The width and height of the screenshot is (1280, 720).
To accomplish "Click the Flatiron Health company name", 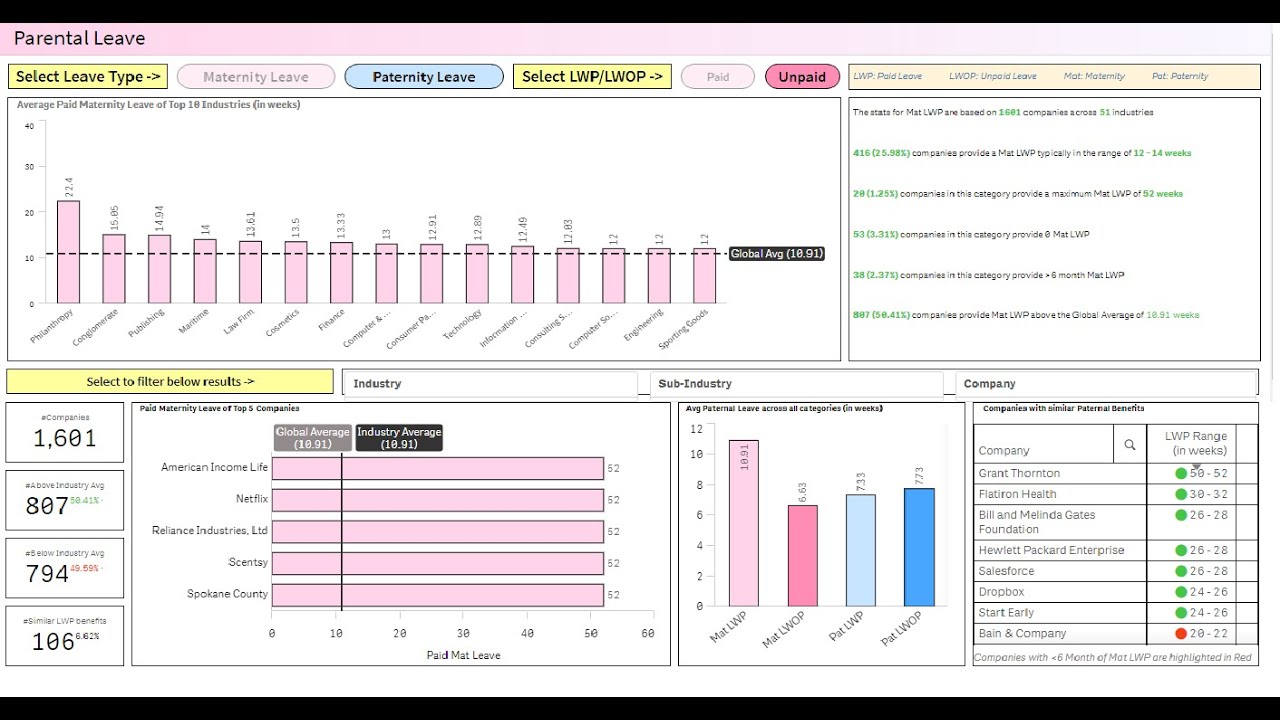I will coord(1017,494).
